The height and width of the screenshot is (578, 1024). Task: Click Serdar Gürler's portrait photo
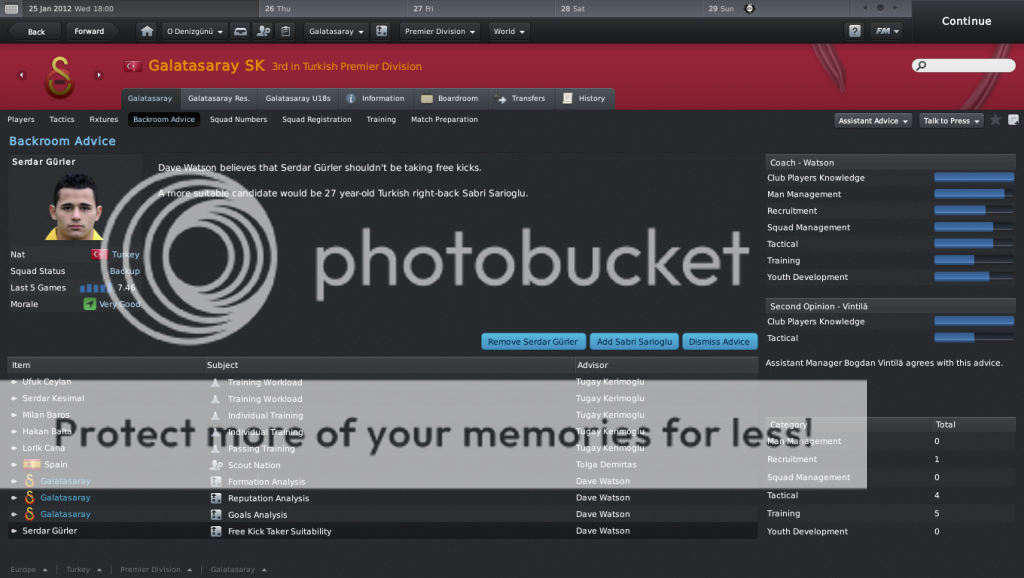[x=74, y=206]
